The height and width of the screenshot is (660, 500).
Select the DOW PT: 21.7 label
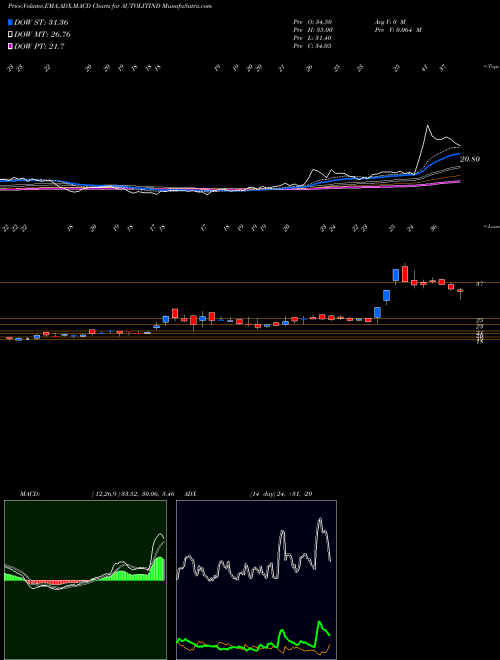tap(39, 47)
